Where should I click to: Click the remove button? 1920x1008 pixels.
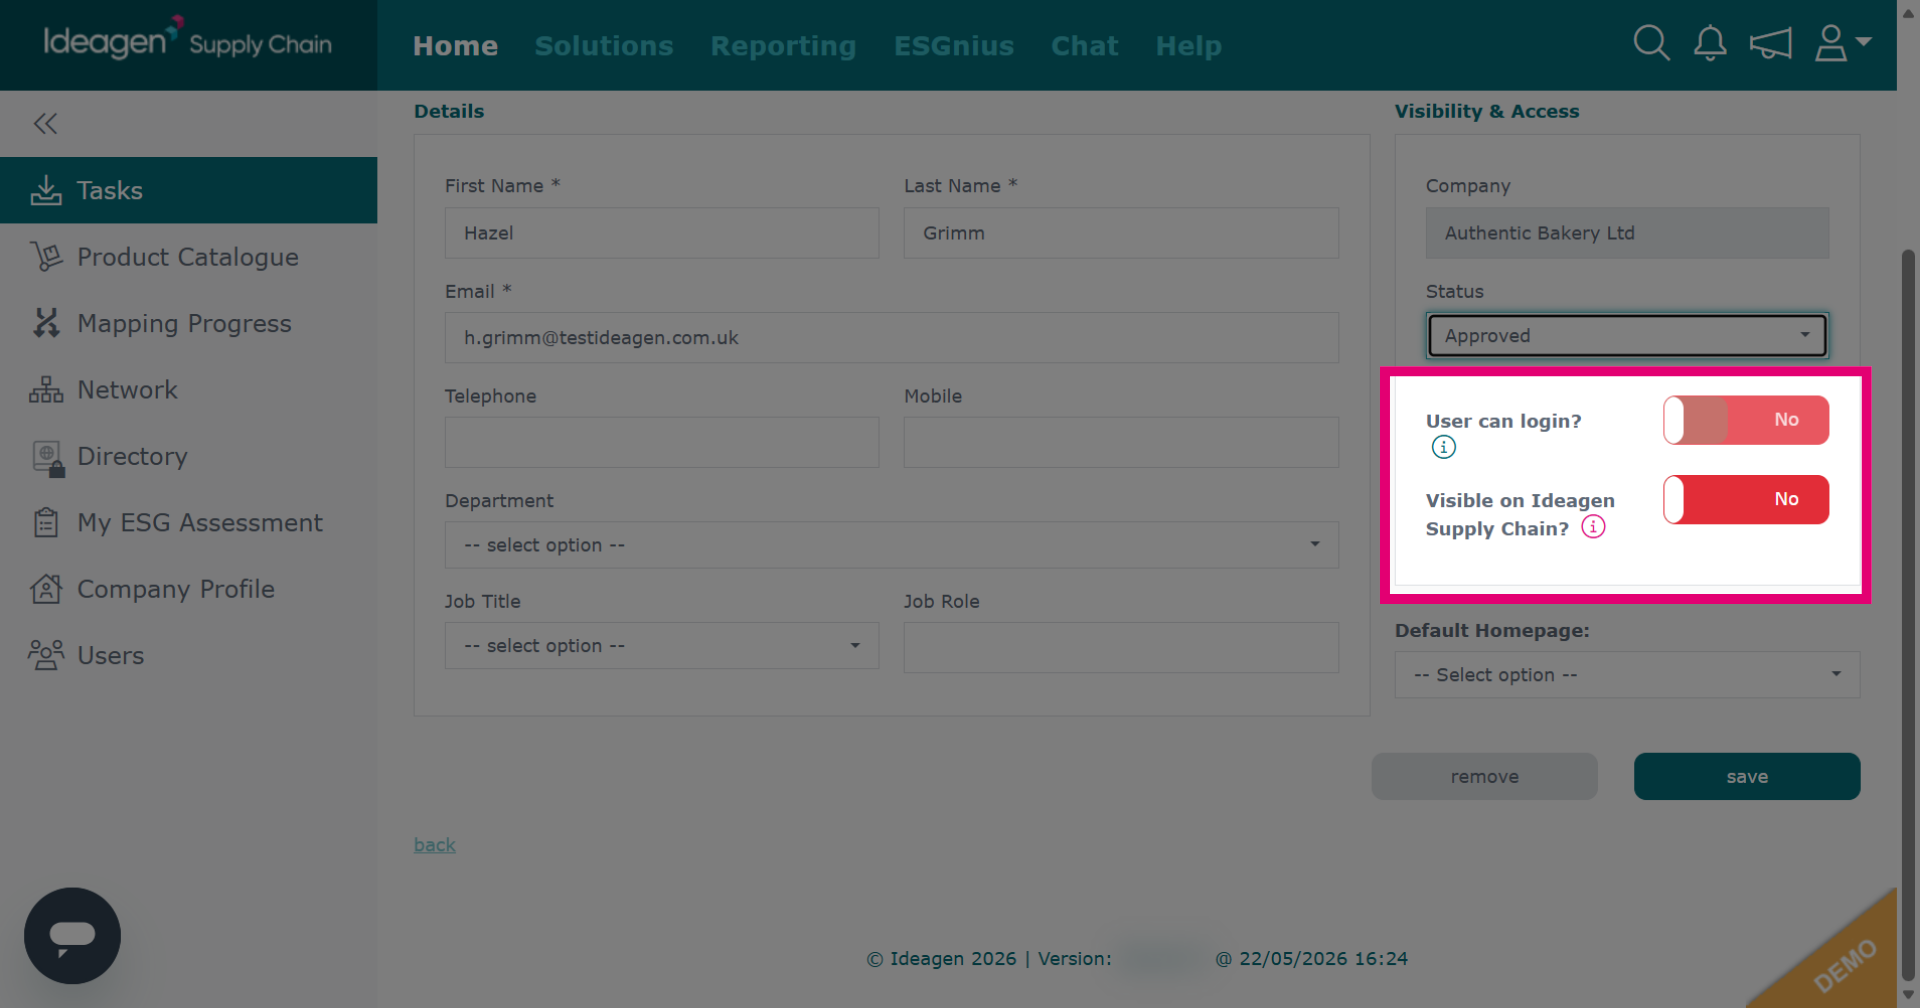(x=1484, y=776)
